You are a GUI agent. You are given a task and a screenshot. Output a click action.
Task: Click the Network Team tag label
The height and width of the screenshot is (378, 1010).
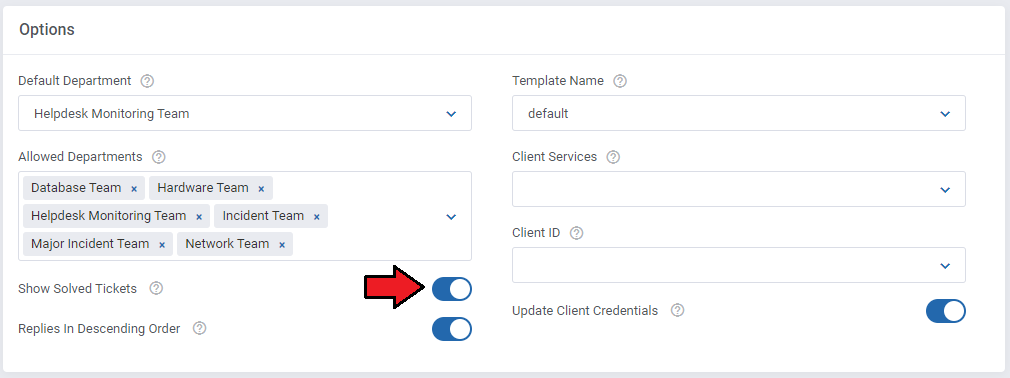click(x=227, y=244)
